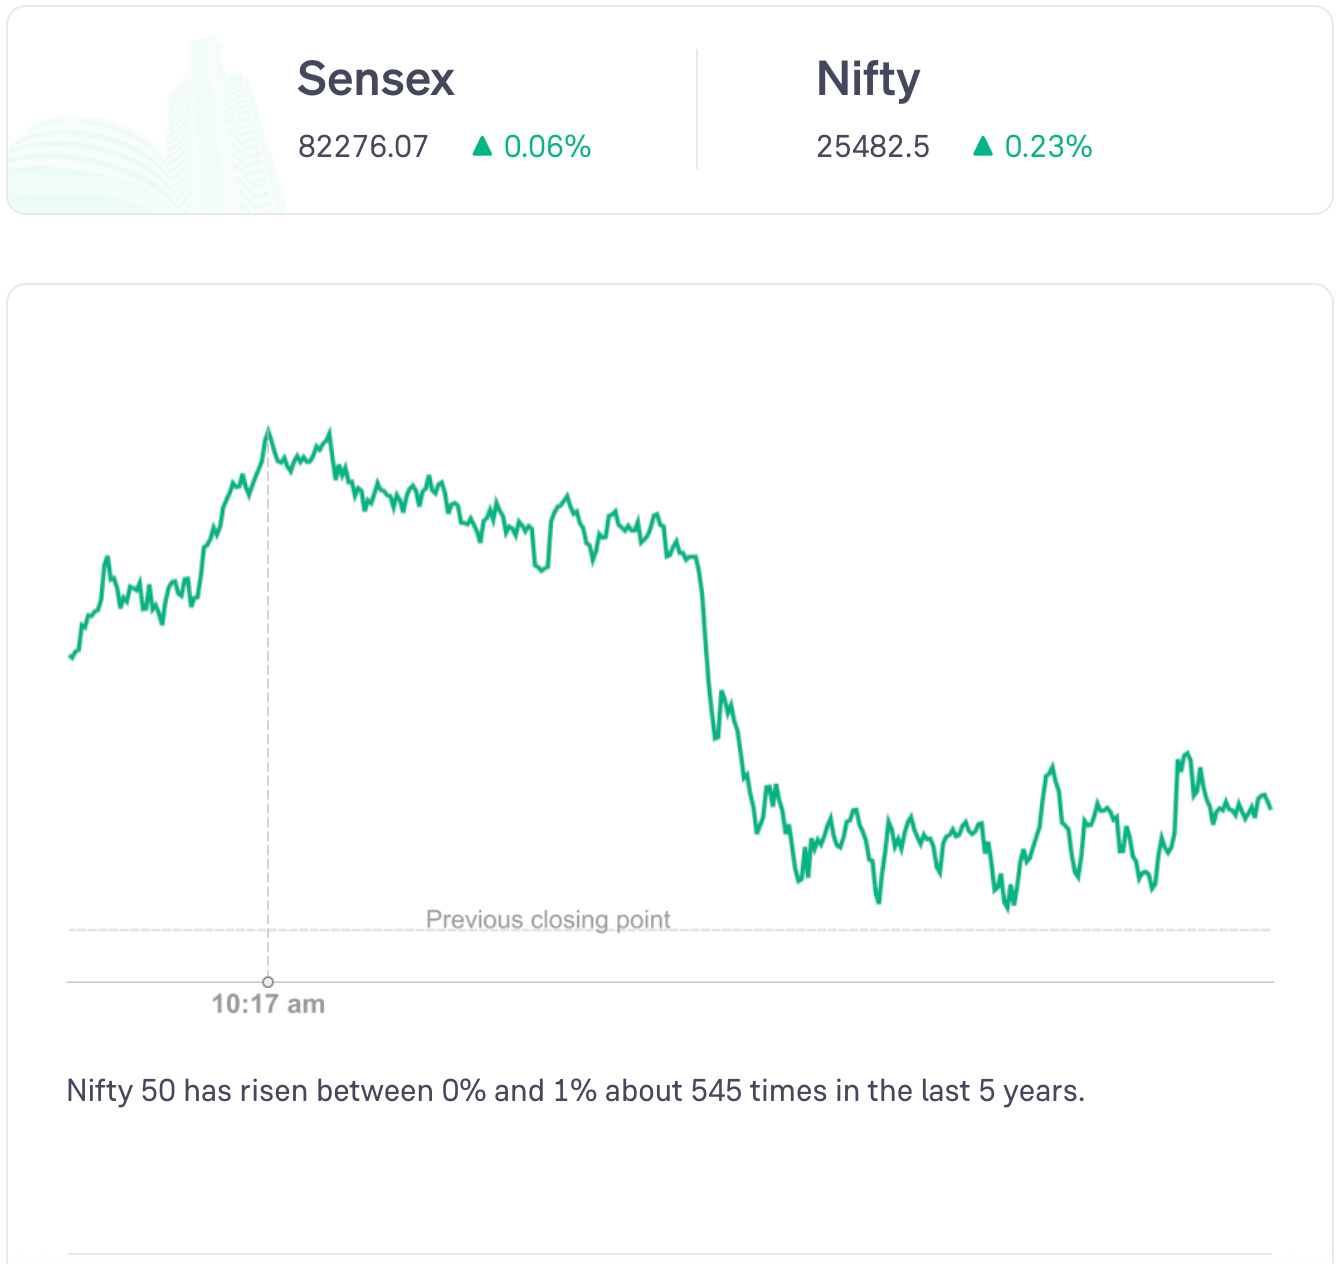The image size is (1342, 1264).
Task: Click the chart peak above 10:17 am
Action: [268, 431]
